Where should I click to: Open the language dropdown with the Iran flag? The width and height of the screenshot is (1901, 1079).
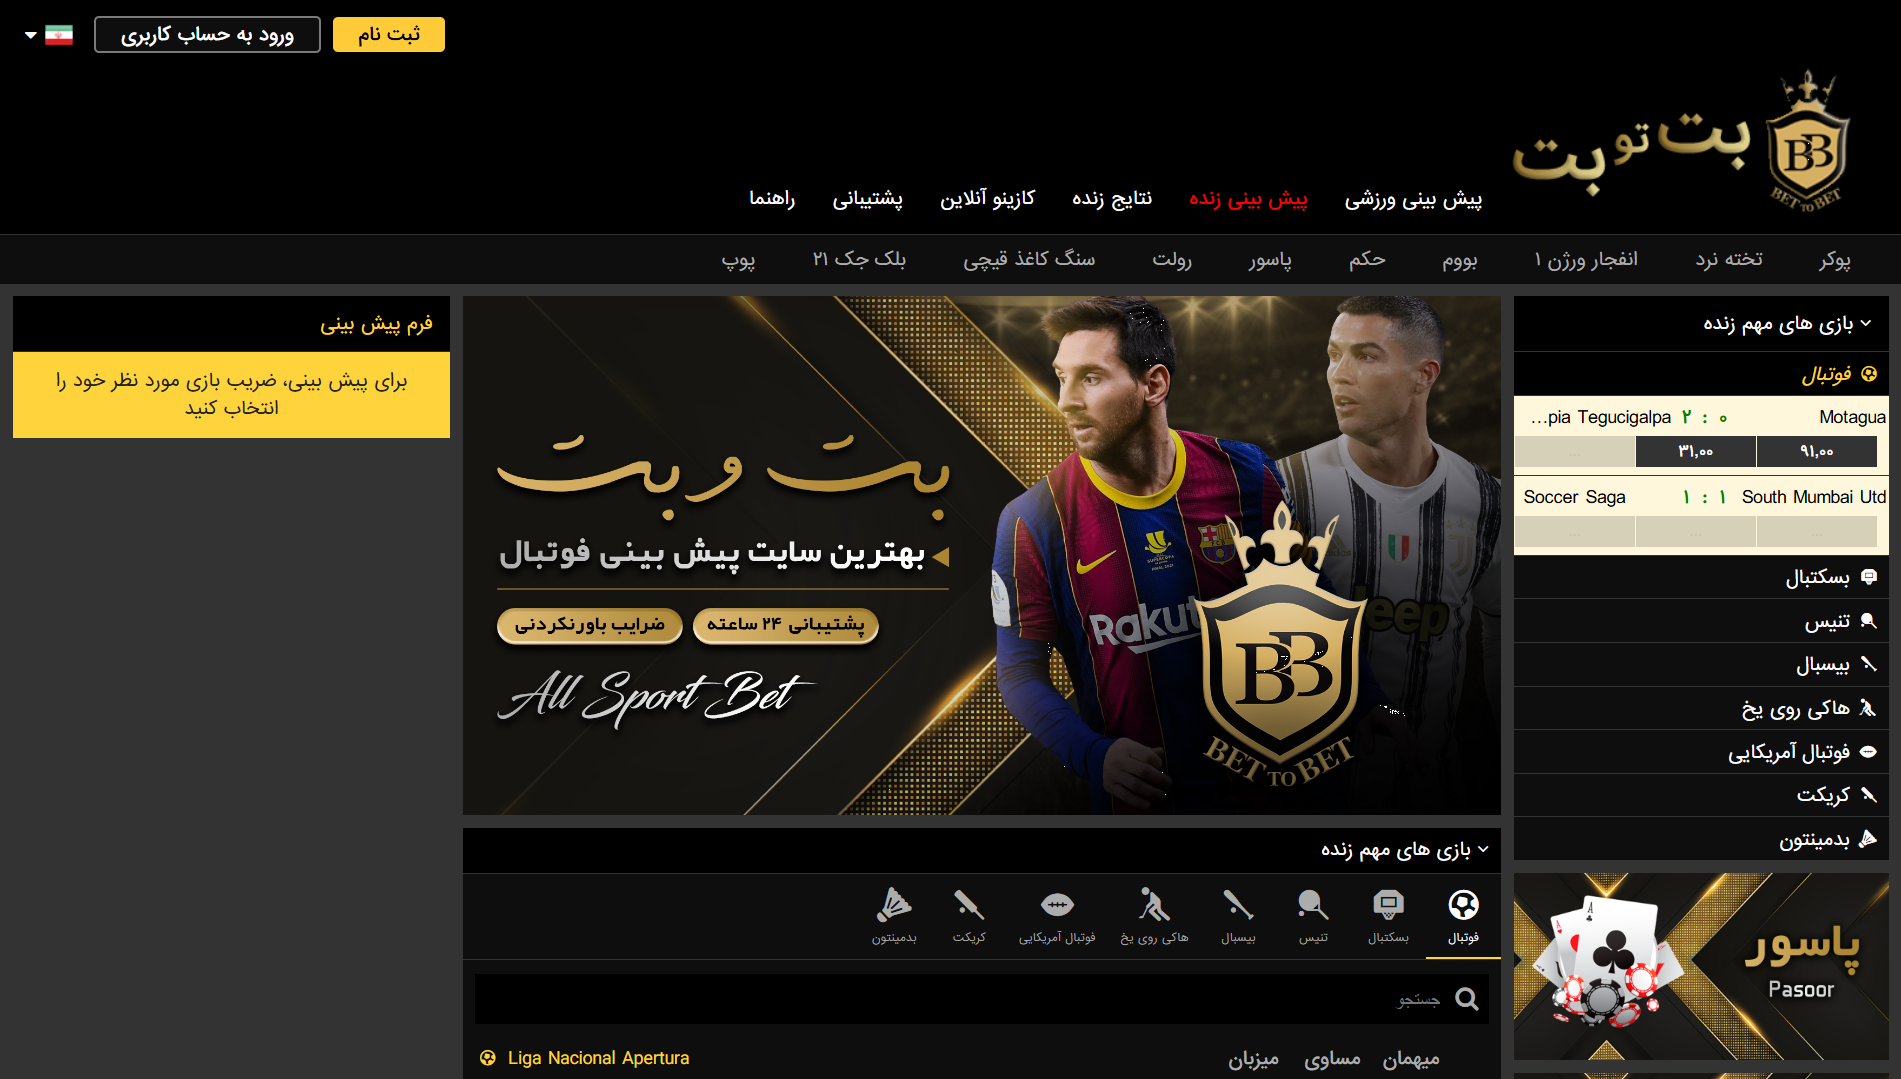coord(49,35)
